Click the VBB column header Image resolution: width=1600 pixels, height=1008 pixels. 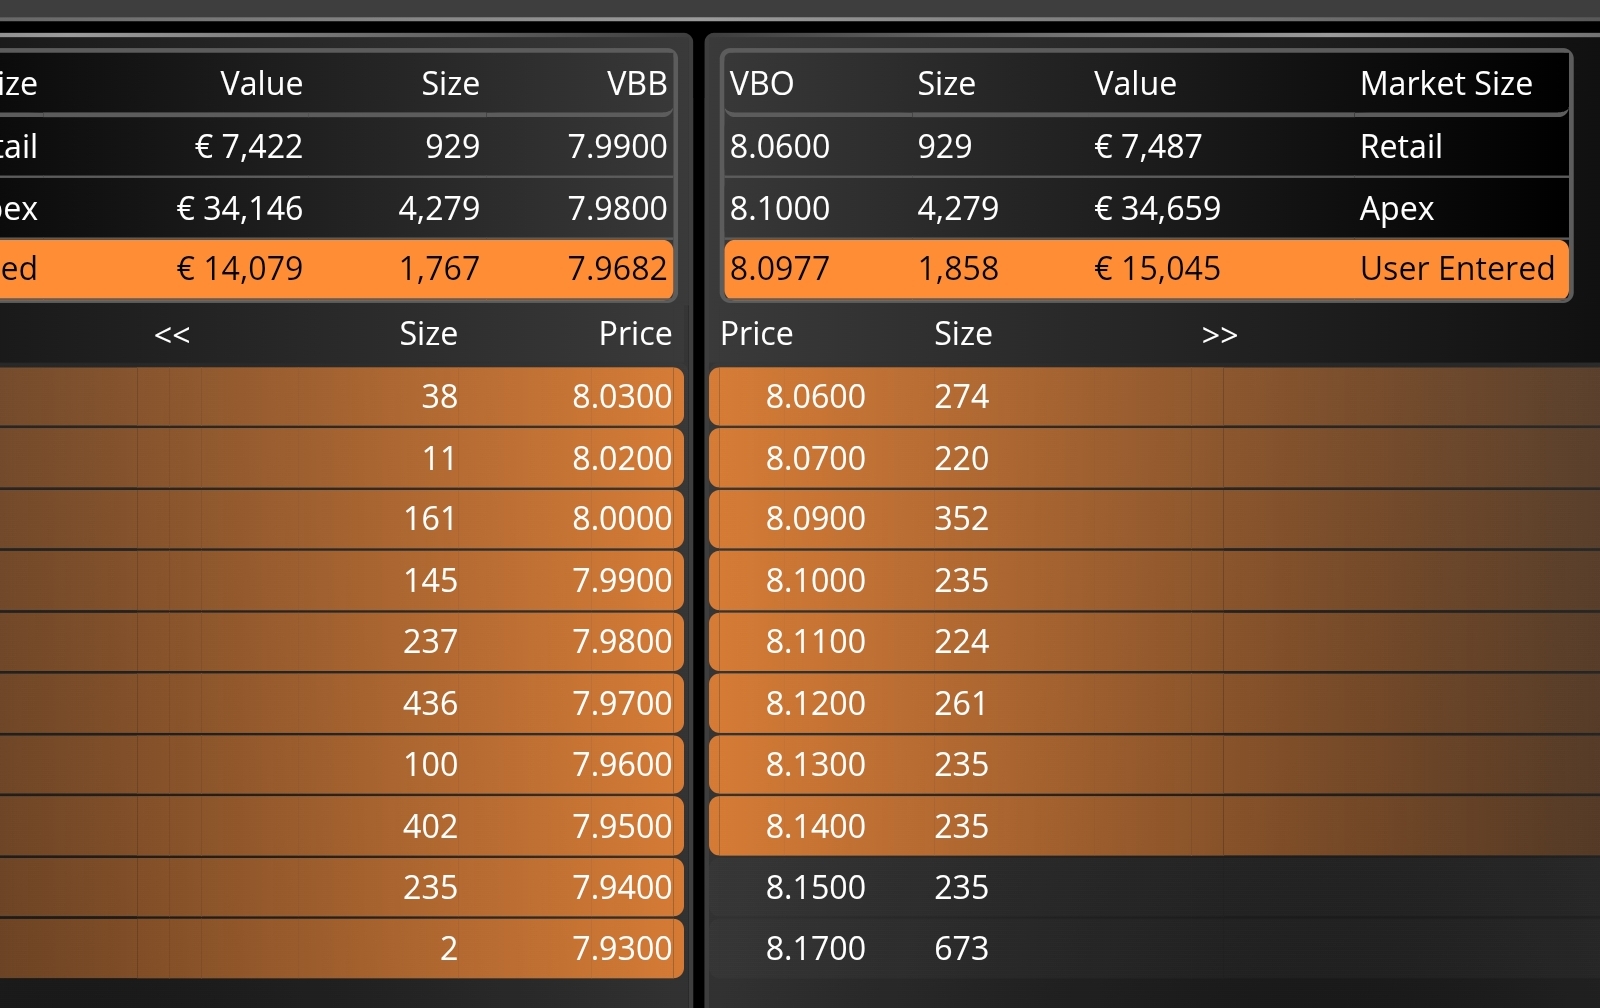tap(636, 84)
